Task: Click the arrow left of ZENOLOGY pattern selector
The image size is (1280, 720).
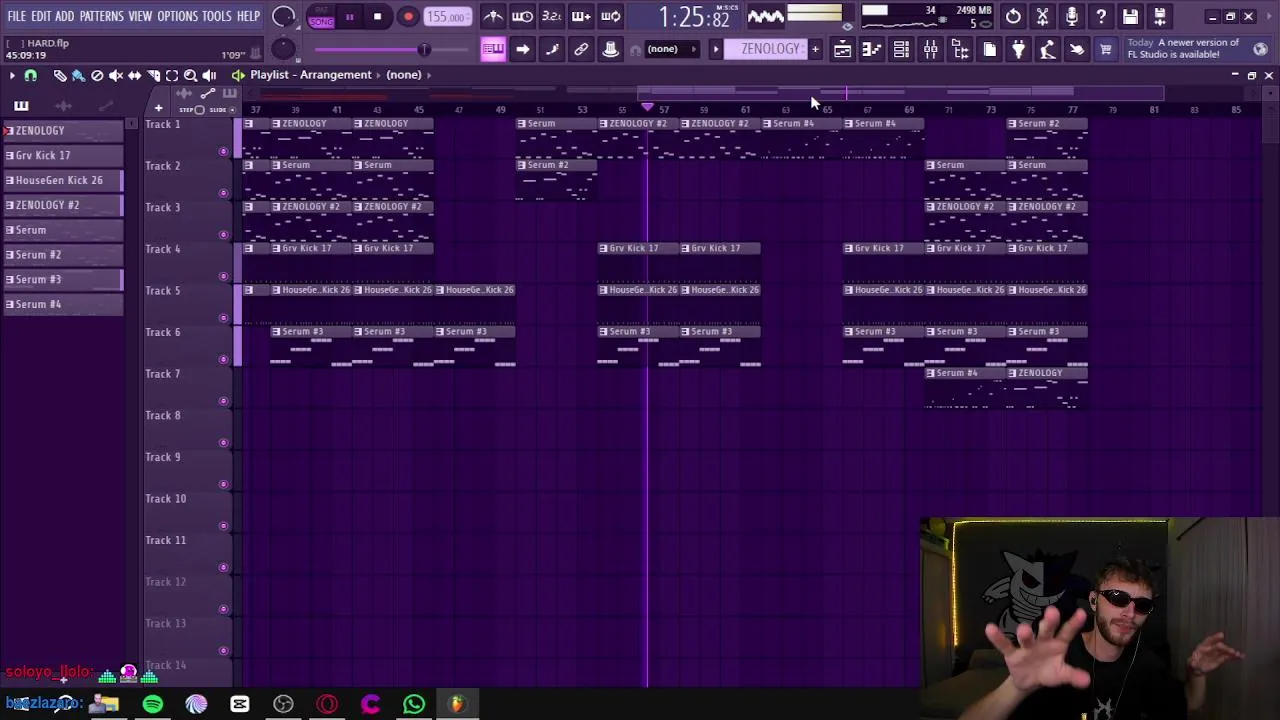Action: tap(715, 49)
